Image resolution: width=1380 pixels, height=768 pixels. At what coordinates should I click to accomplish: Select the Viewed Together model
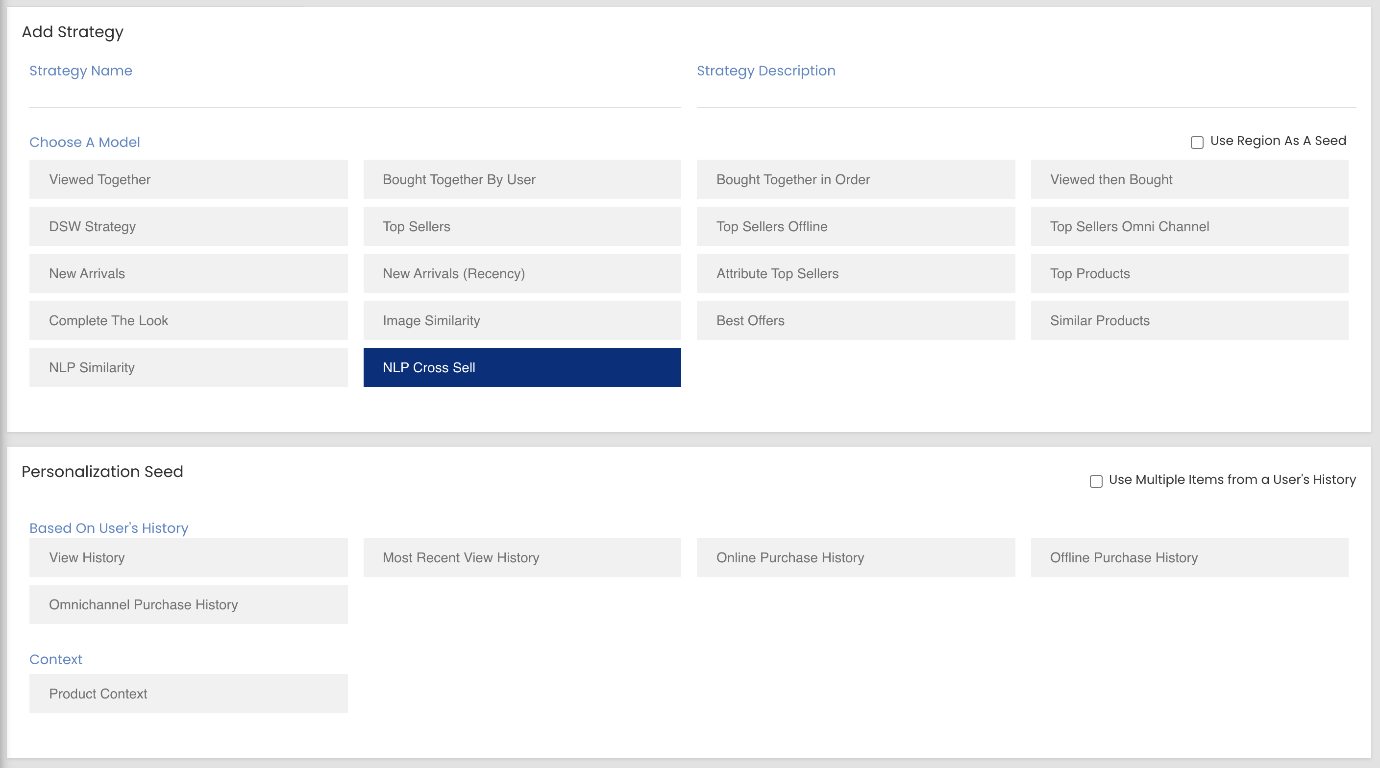coord(188,180)
